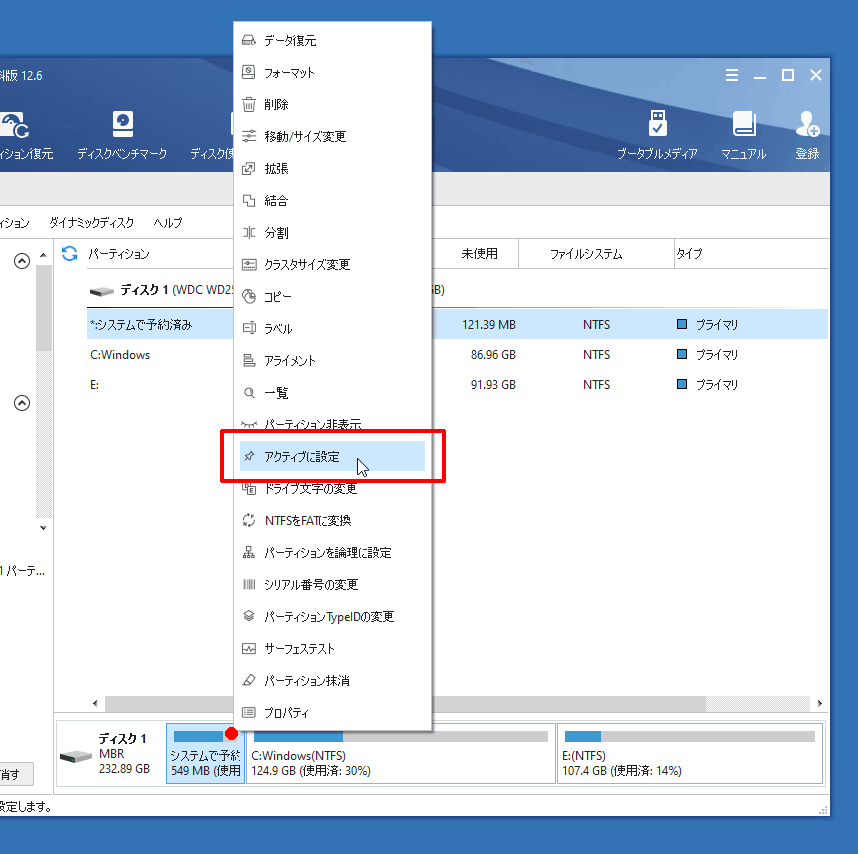858x854 pixels.
Task: Select データ復元 in the context menu
Action: pyautogui.click(x=290, y=41)
